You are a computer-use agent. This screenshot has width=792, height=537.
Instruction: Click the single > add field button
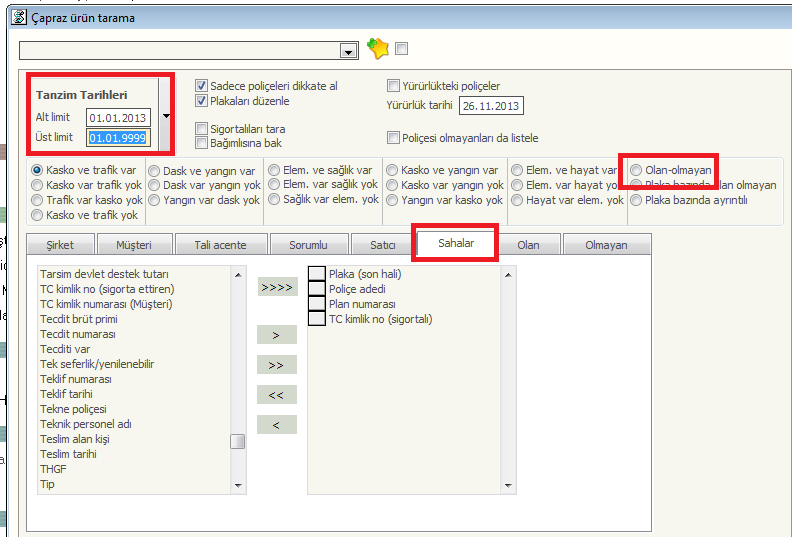[x=276, y=335]
